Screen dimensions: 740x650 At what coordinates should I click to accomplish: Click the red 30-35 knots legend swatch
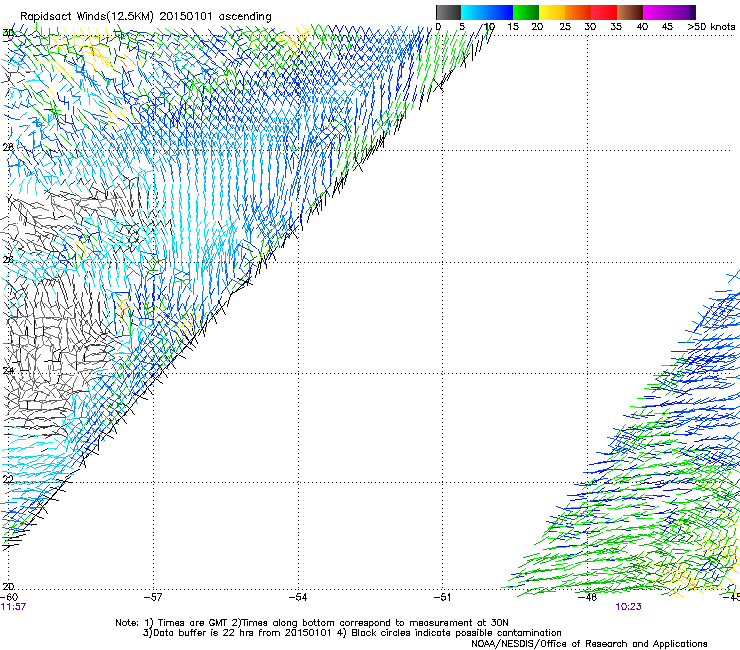(x=604, y=12)
